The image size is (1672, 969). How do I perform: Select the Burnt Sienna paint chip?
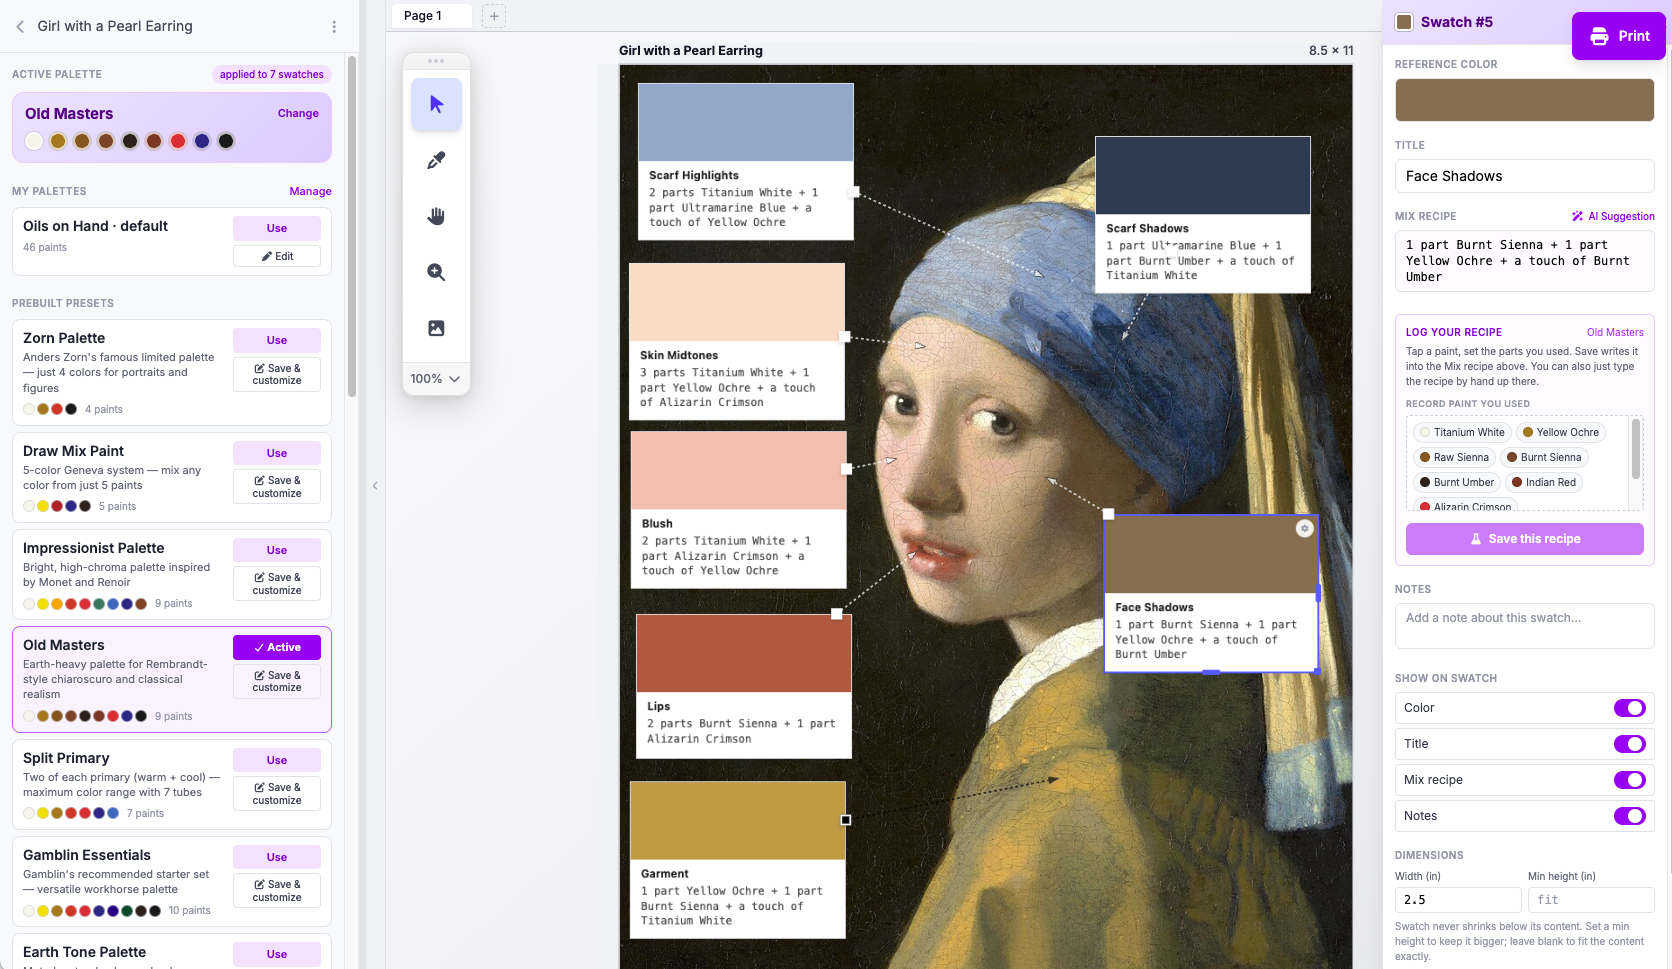[x=1544, y=457]
